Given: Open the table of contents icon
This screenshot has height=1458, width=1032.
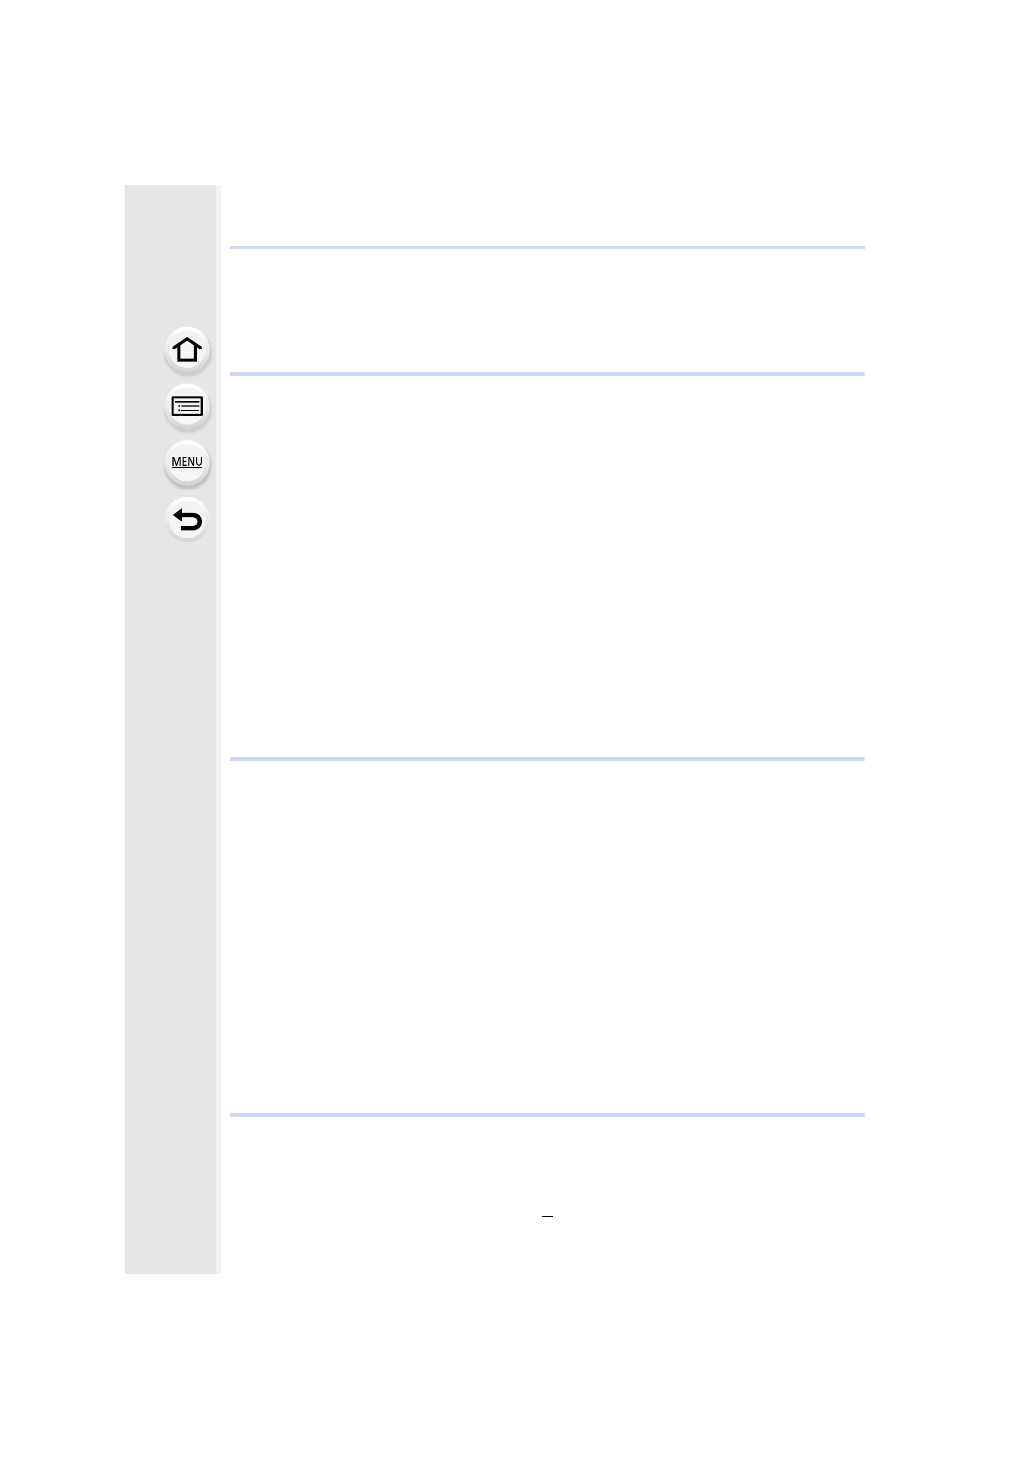Looking at the screenshot, I should click(187, 407).
